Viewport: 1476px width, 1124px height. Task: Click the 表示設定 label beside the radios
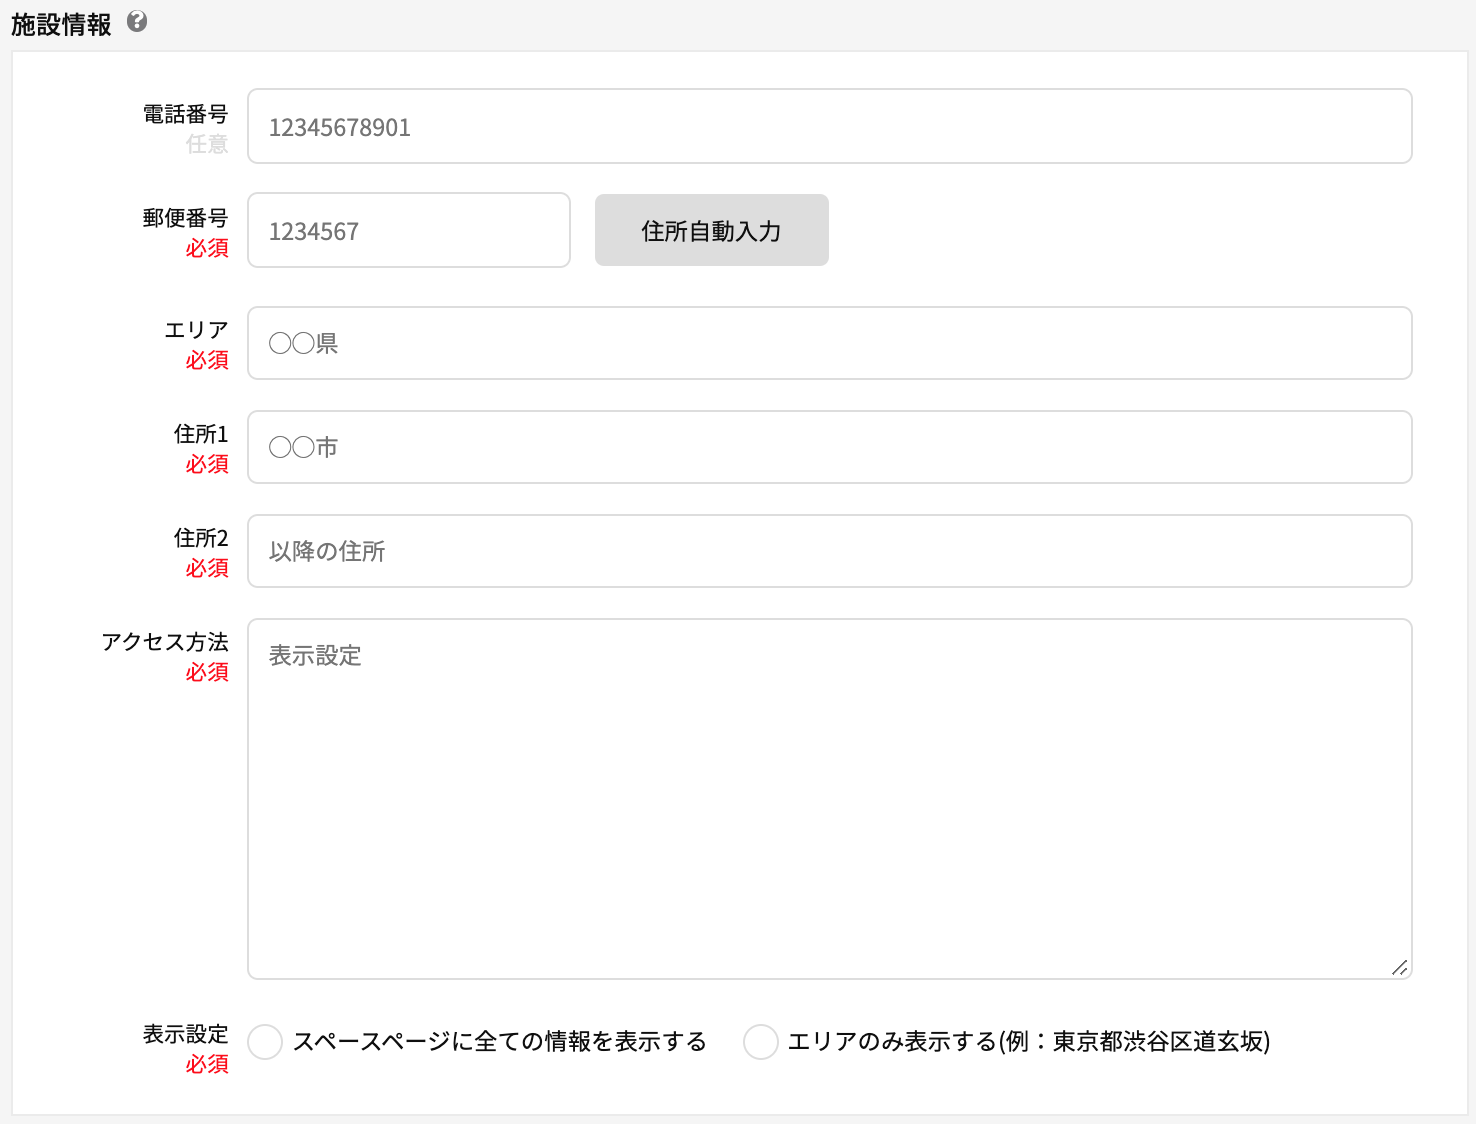click(185, 1034)
